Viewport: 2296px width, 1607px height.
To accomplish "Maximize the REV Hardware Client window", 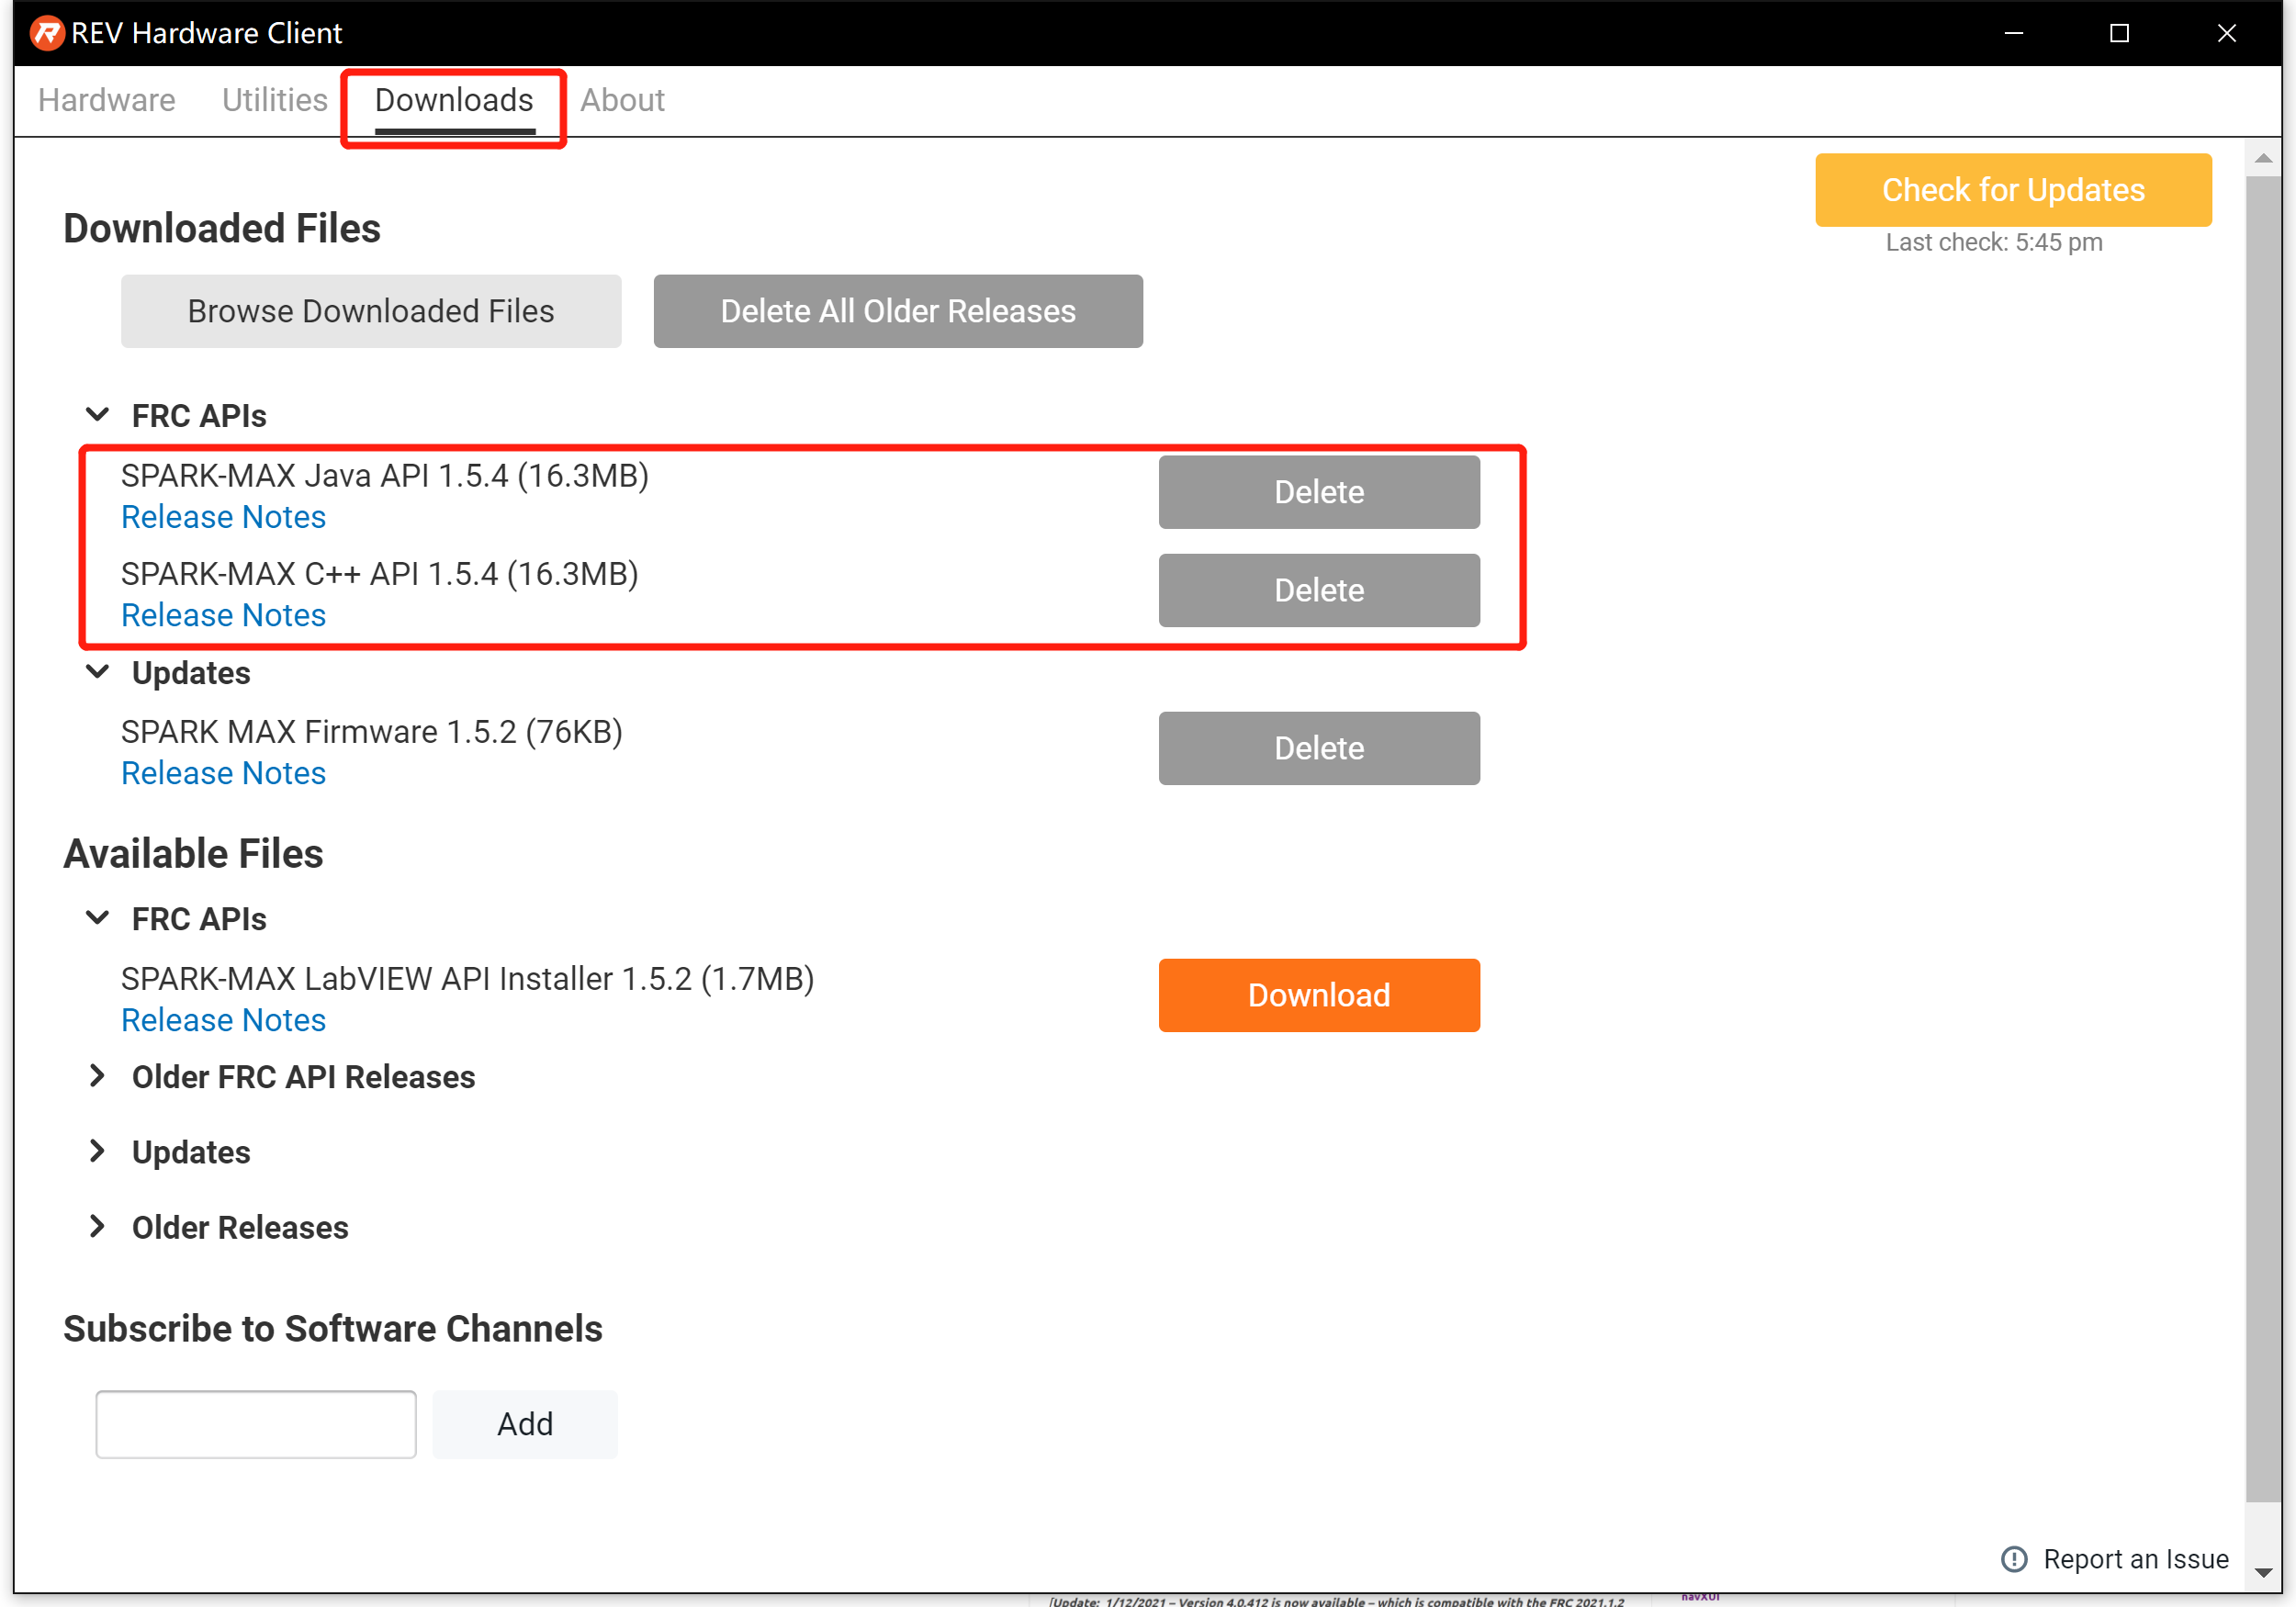I will click(2119, 33).
